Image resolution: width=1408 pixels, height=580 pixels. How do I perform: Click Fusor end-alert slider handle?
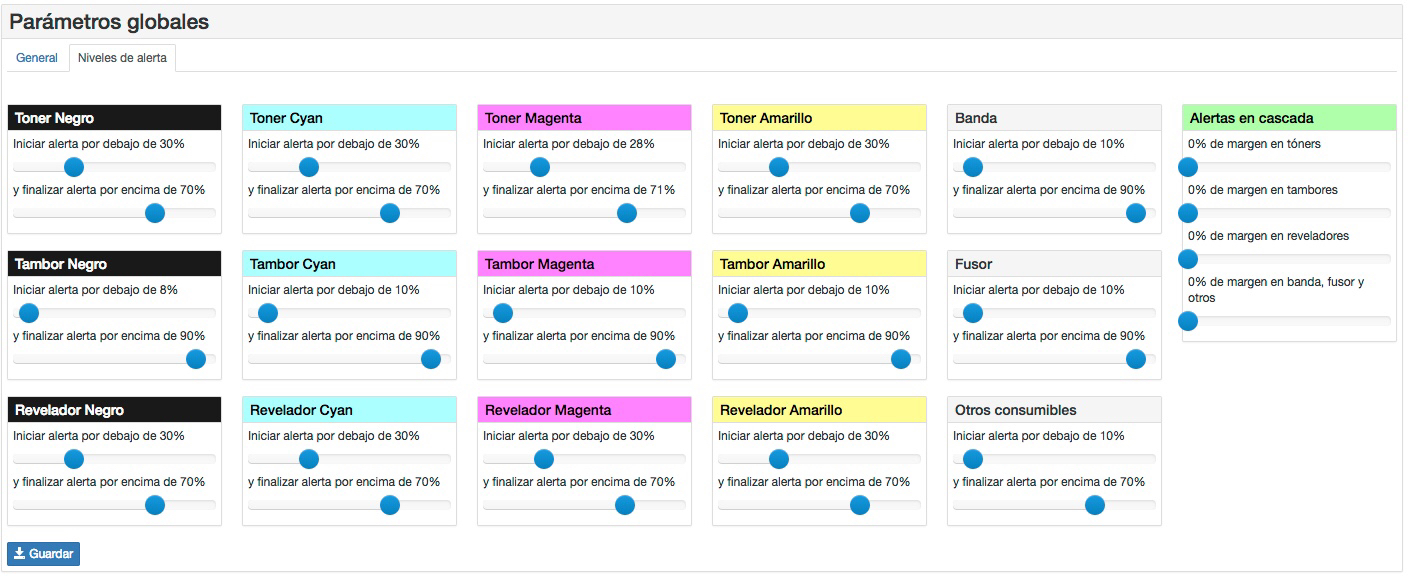pos(1136,359)
